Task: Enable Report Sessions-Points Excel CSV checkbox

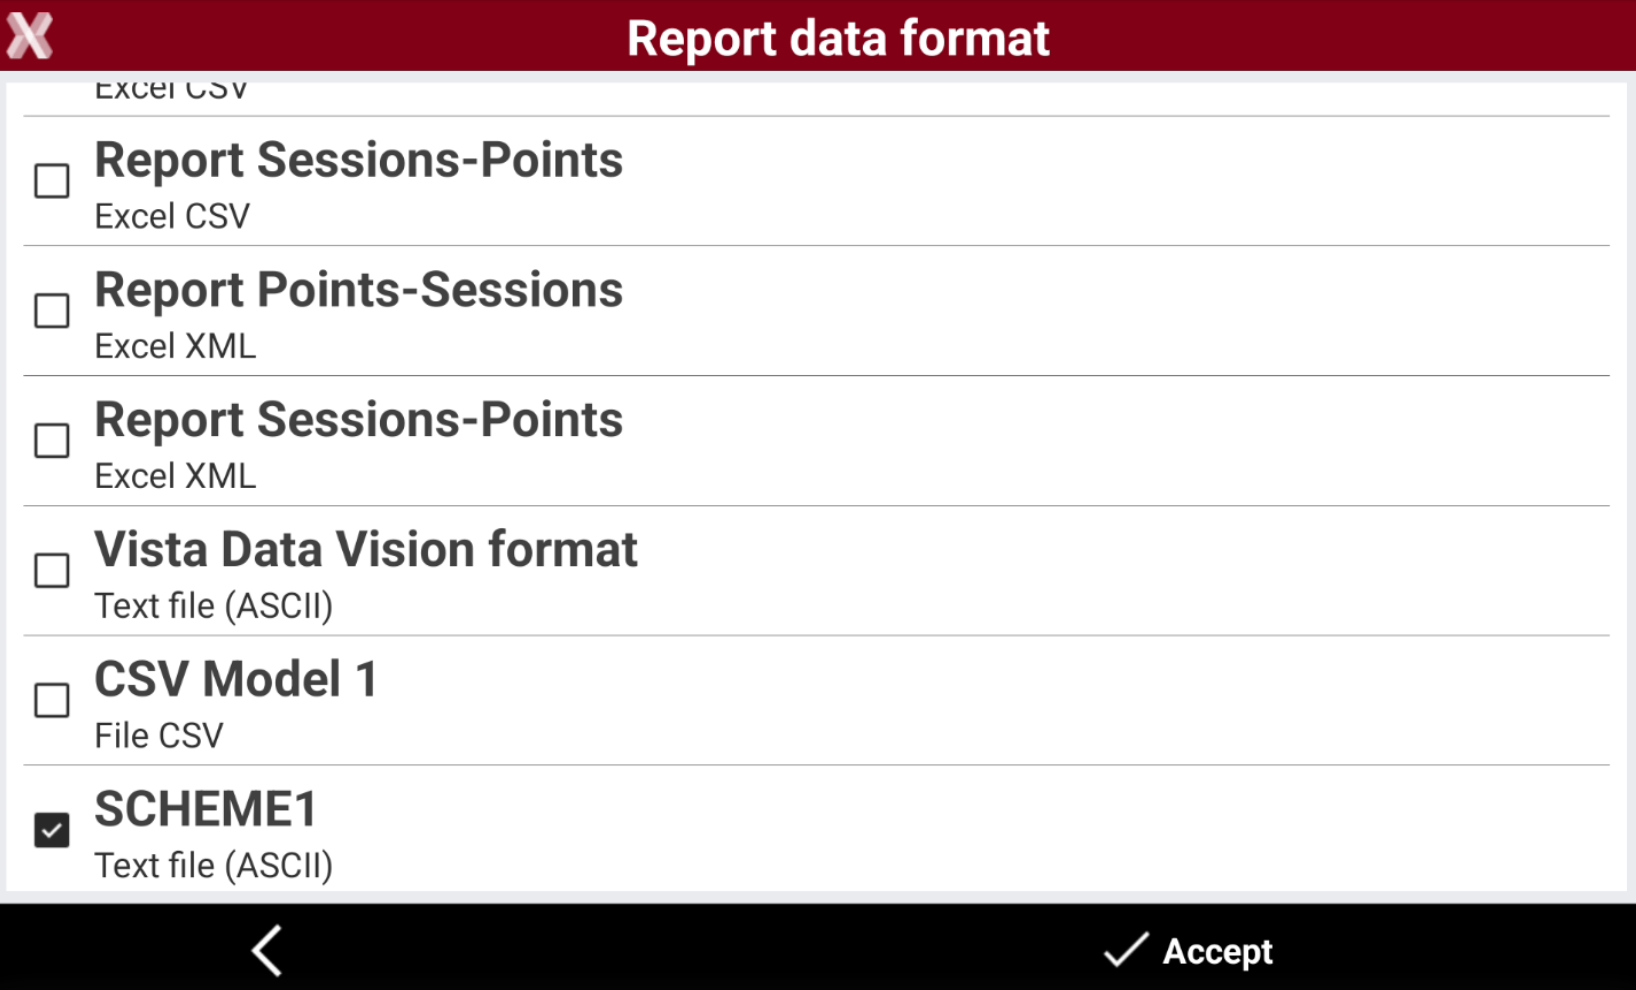Action: click(52, 181)
